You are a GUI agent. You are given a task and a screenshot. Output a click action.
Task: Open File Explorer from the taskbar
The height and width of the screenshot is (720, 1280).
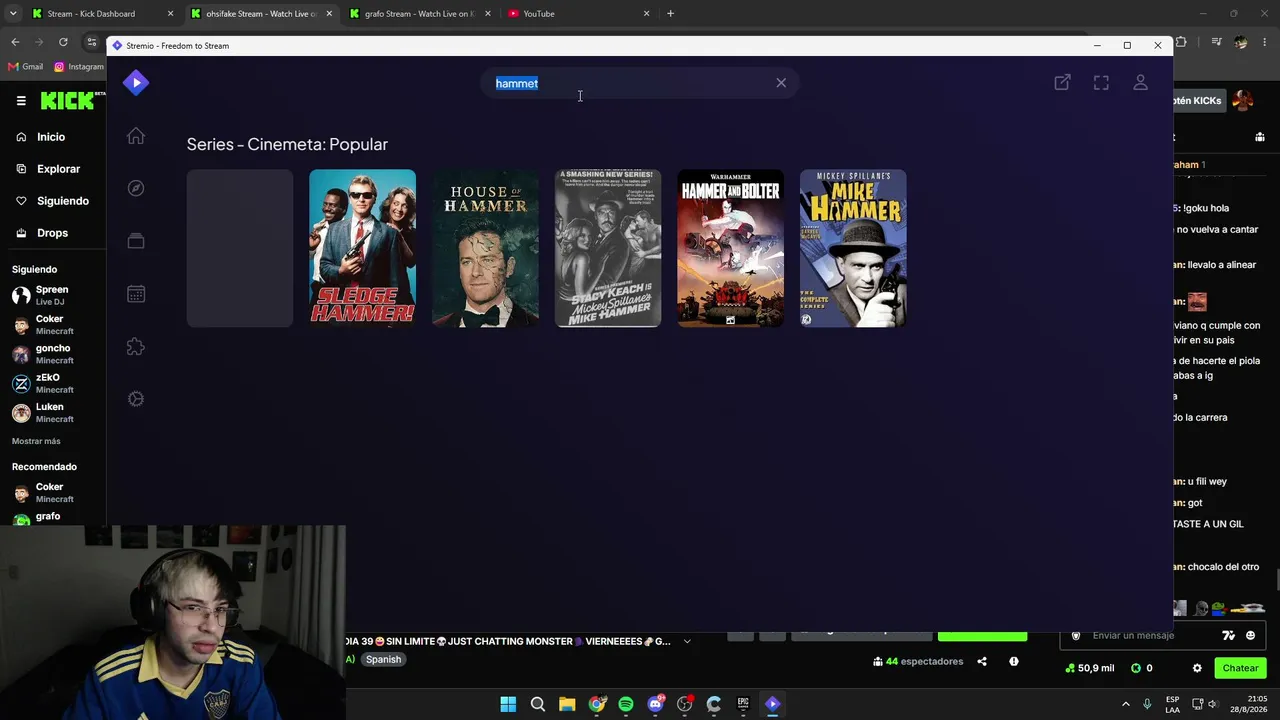pos(567,704)
